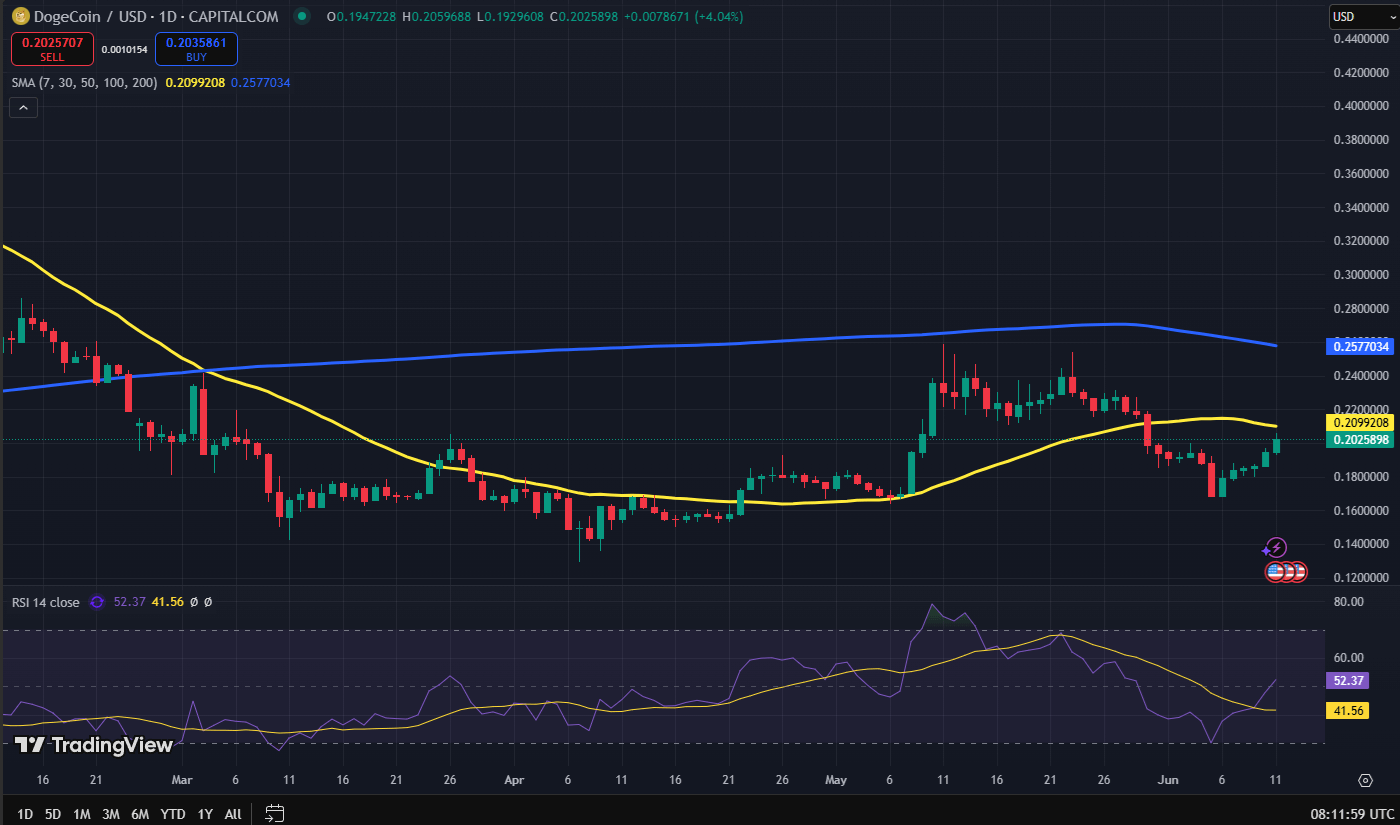Open chart settings hexagon gear icon
Image resolution: width=1400 pixels, height=825 pixels.
[x=1365, y=780]
